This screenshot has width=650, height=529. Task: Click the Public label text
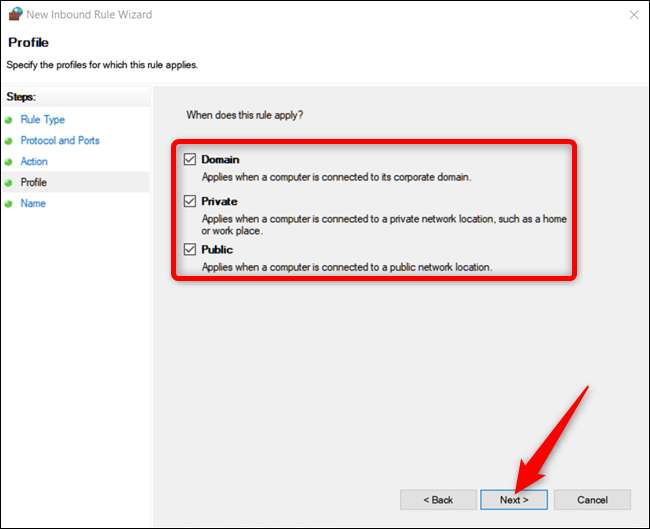[217, 250]
